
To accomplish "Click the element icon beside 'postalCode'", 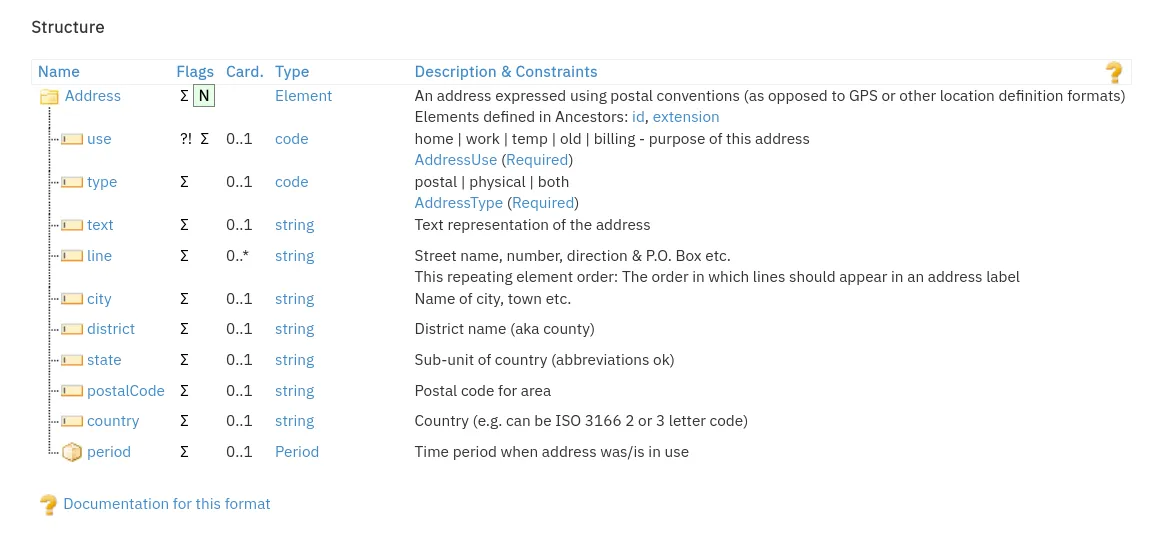I will tap(71, 391).
